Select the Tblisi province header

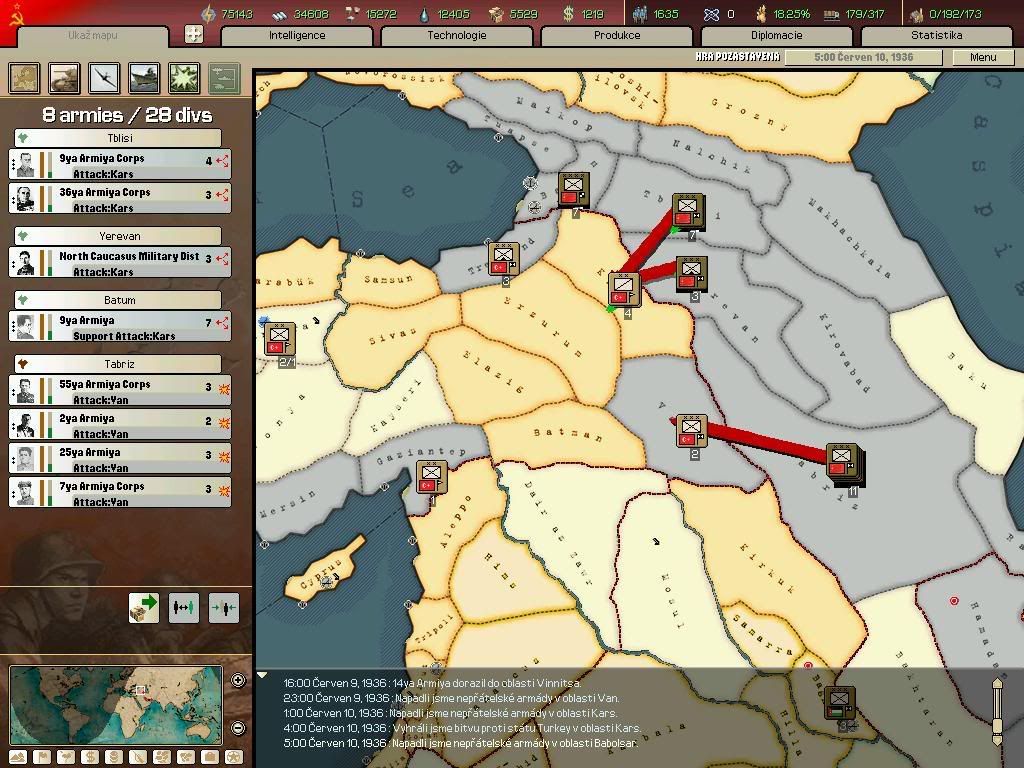(x=118, y=138)
